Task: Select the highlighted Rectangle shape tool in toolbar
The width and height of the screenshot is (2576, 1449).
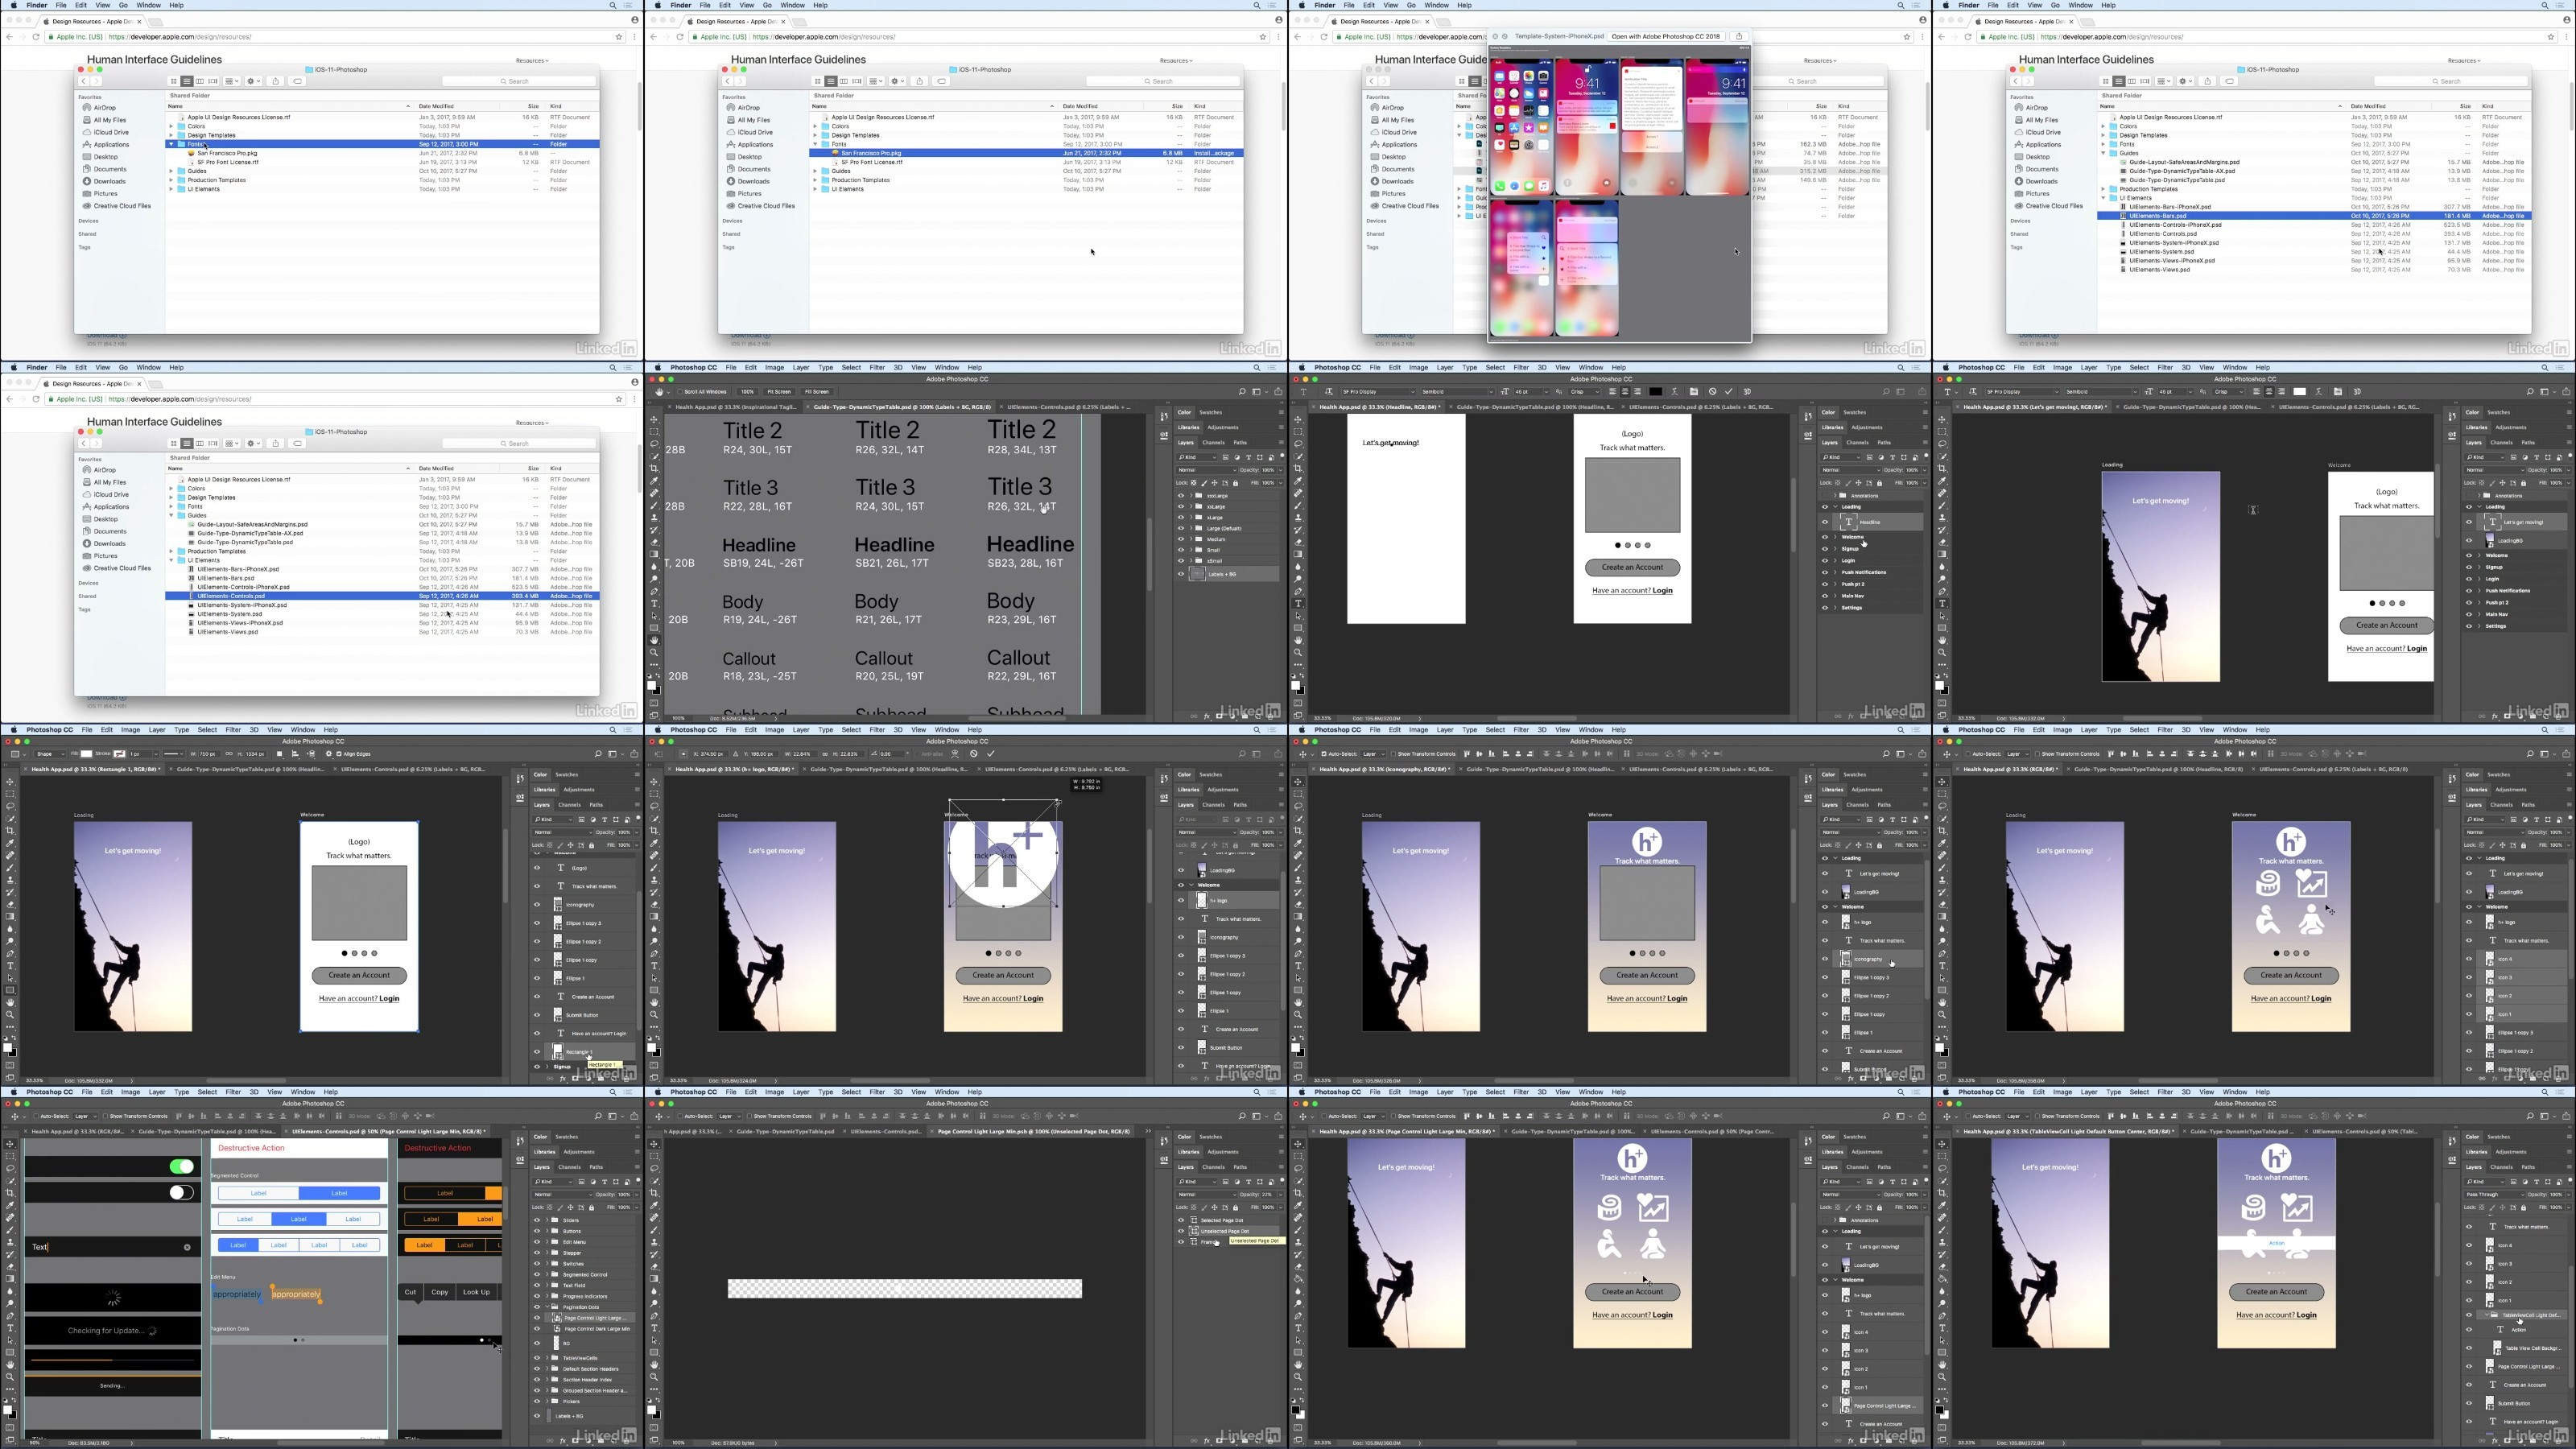Action: [10, 990]
